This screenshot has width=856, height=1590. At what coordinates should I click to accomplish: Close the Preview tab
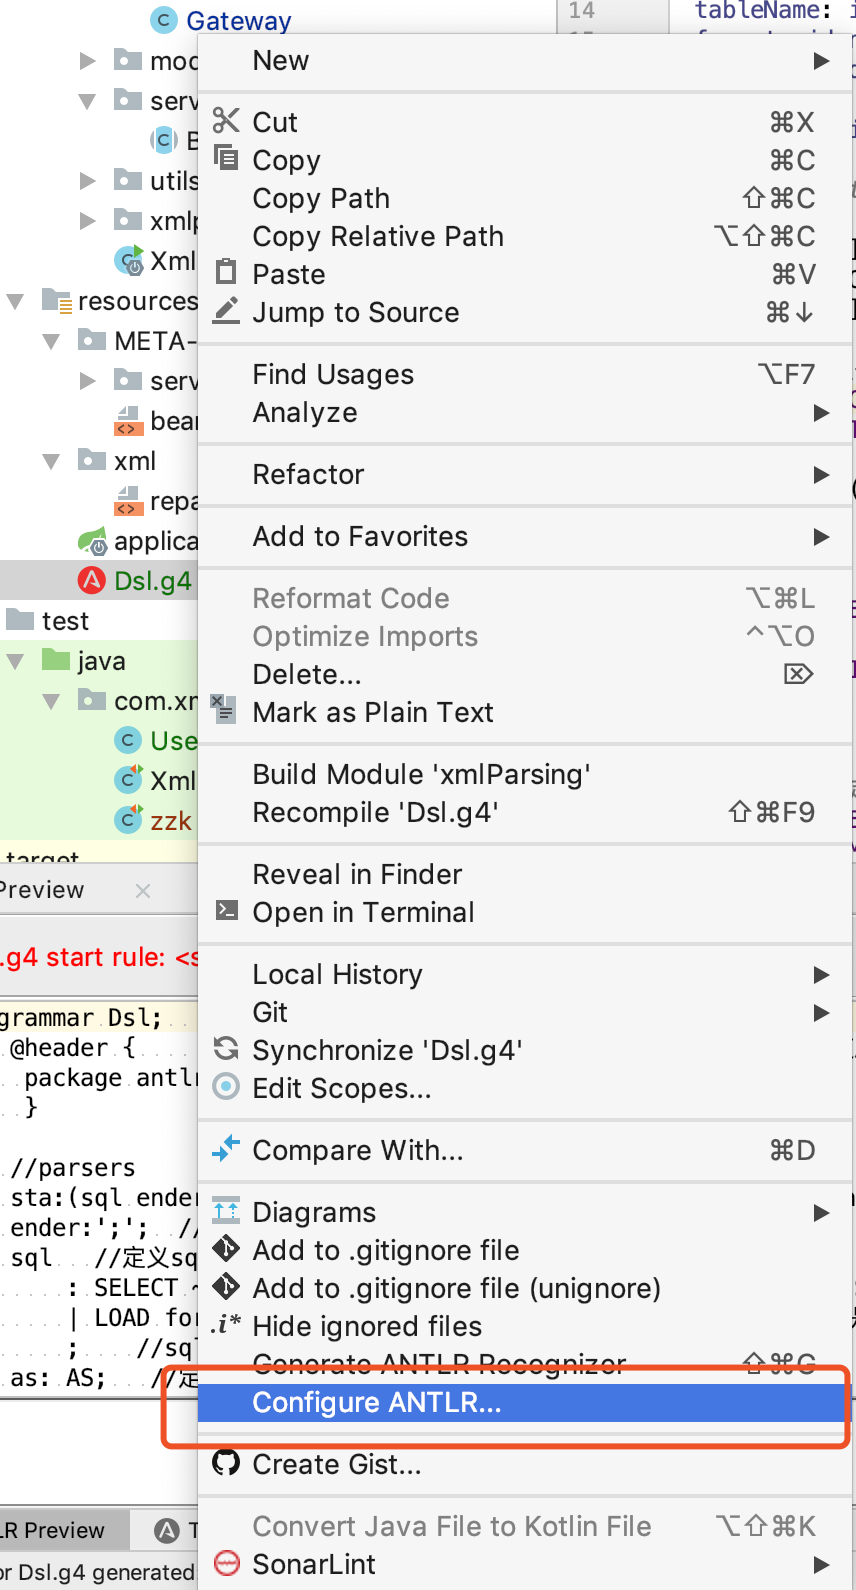pos(143,890)
